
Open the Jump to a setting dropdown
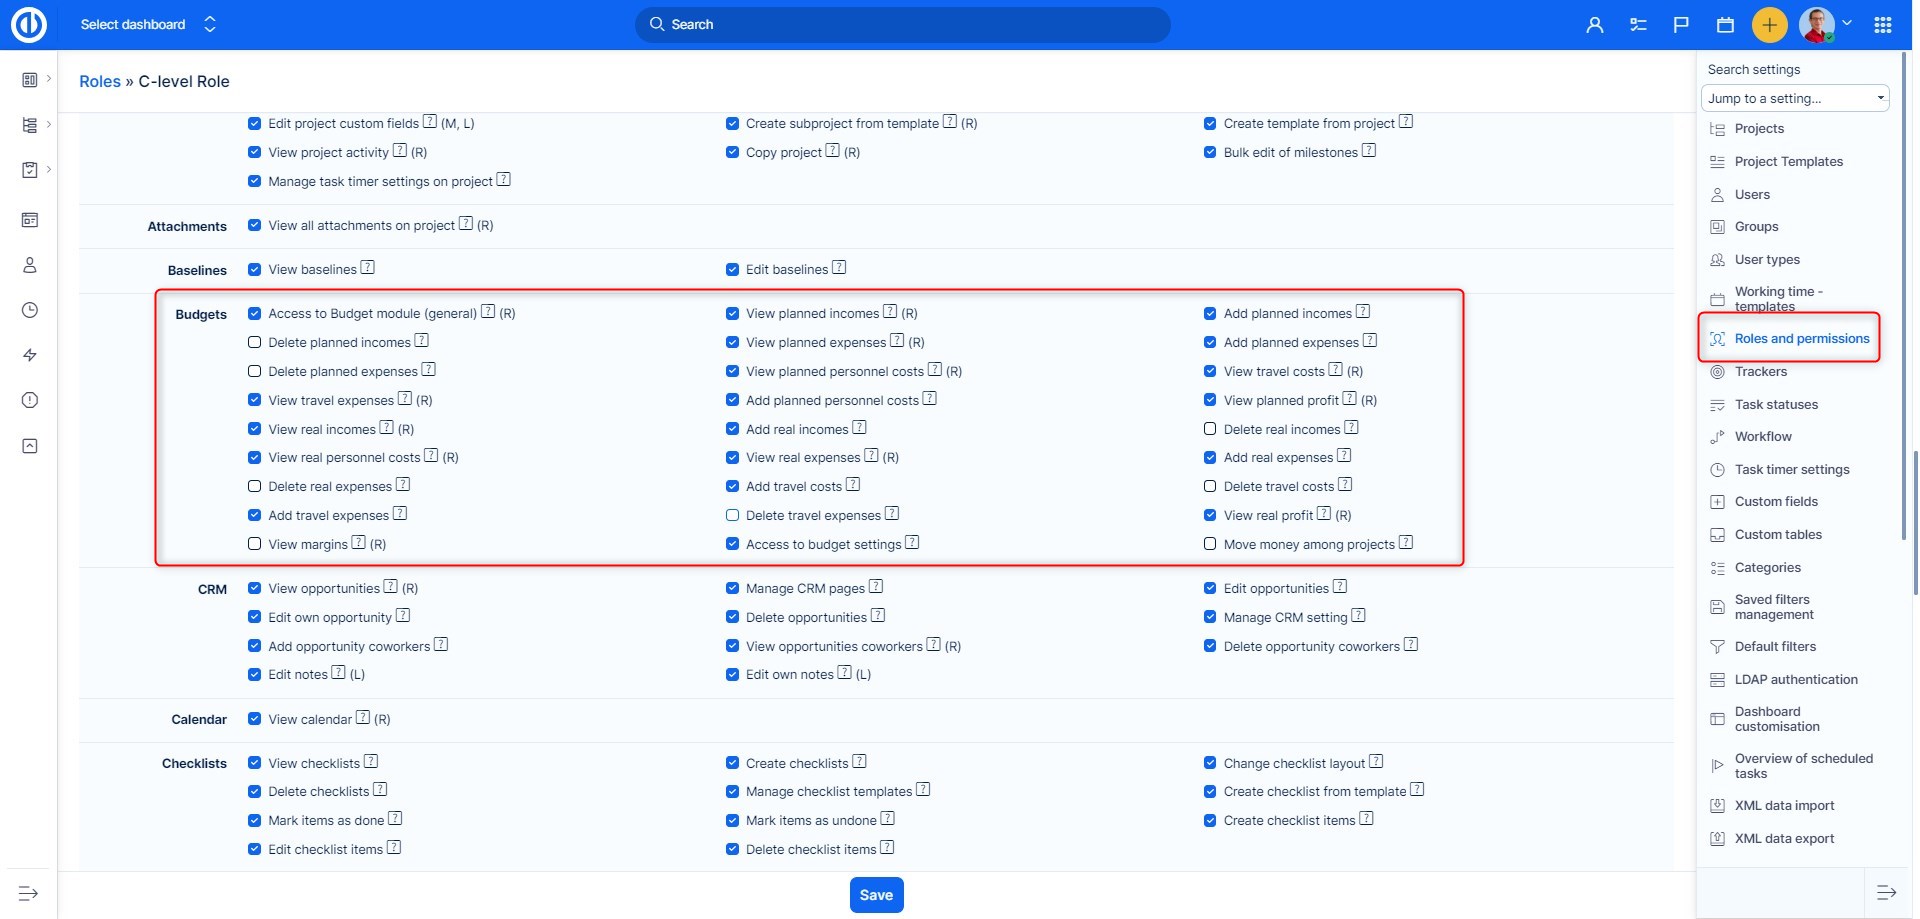(x=1794, y=98)
